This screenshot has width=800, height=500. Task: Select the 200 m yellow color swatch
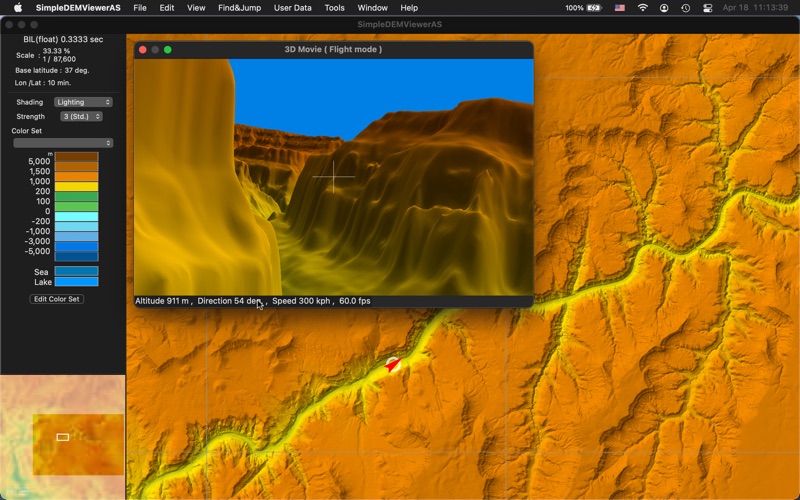pos(77,187)
